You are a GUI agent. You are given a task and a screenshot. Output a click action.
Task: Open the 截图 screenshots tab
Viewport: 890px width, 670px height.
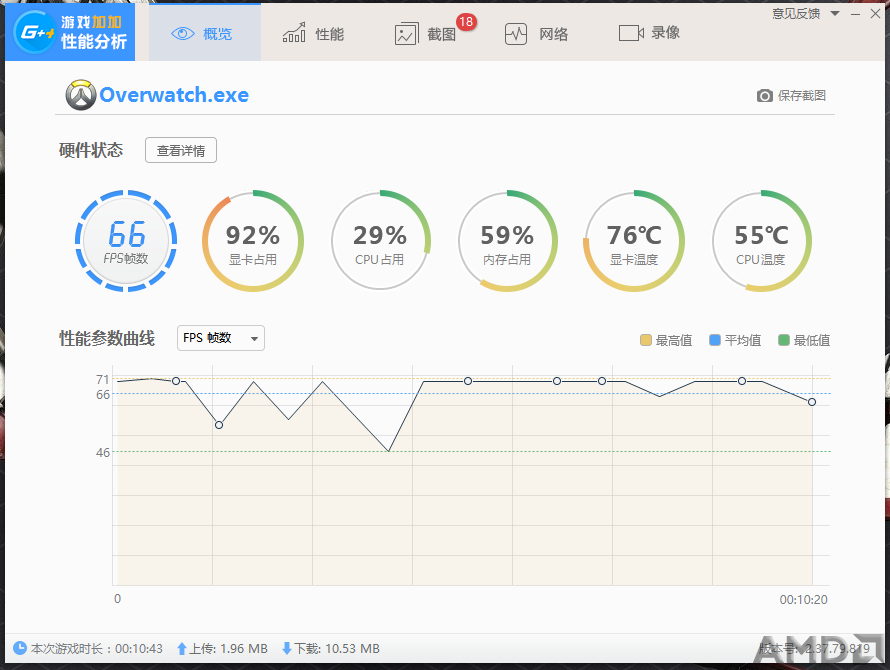[x=426, y=34]
